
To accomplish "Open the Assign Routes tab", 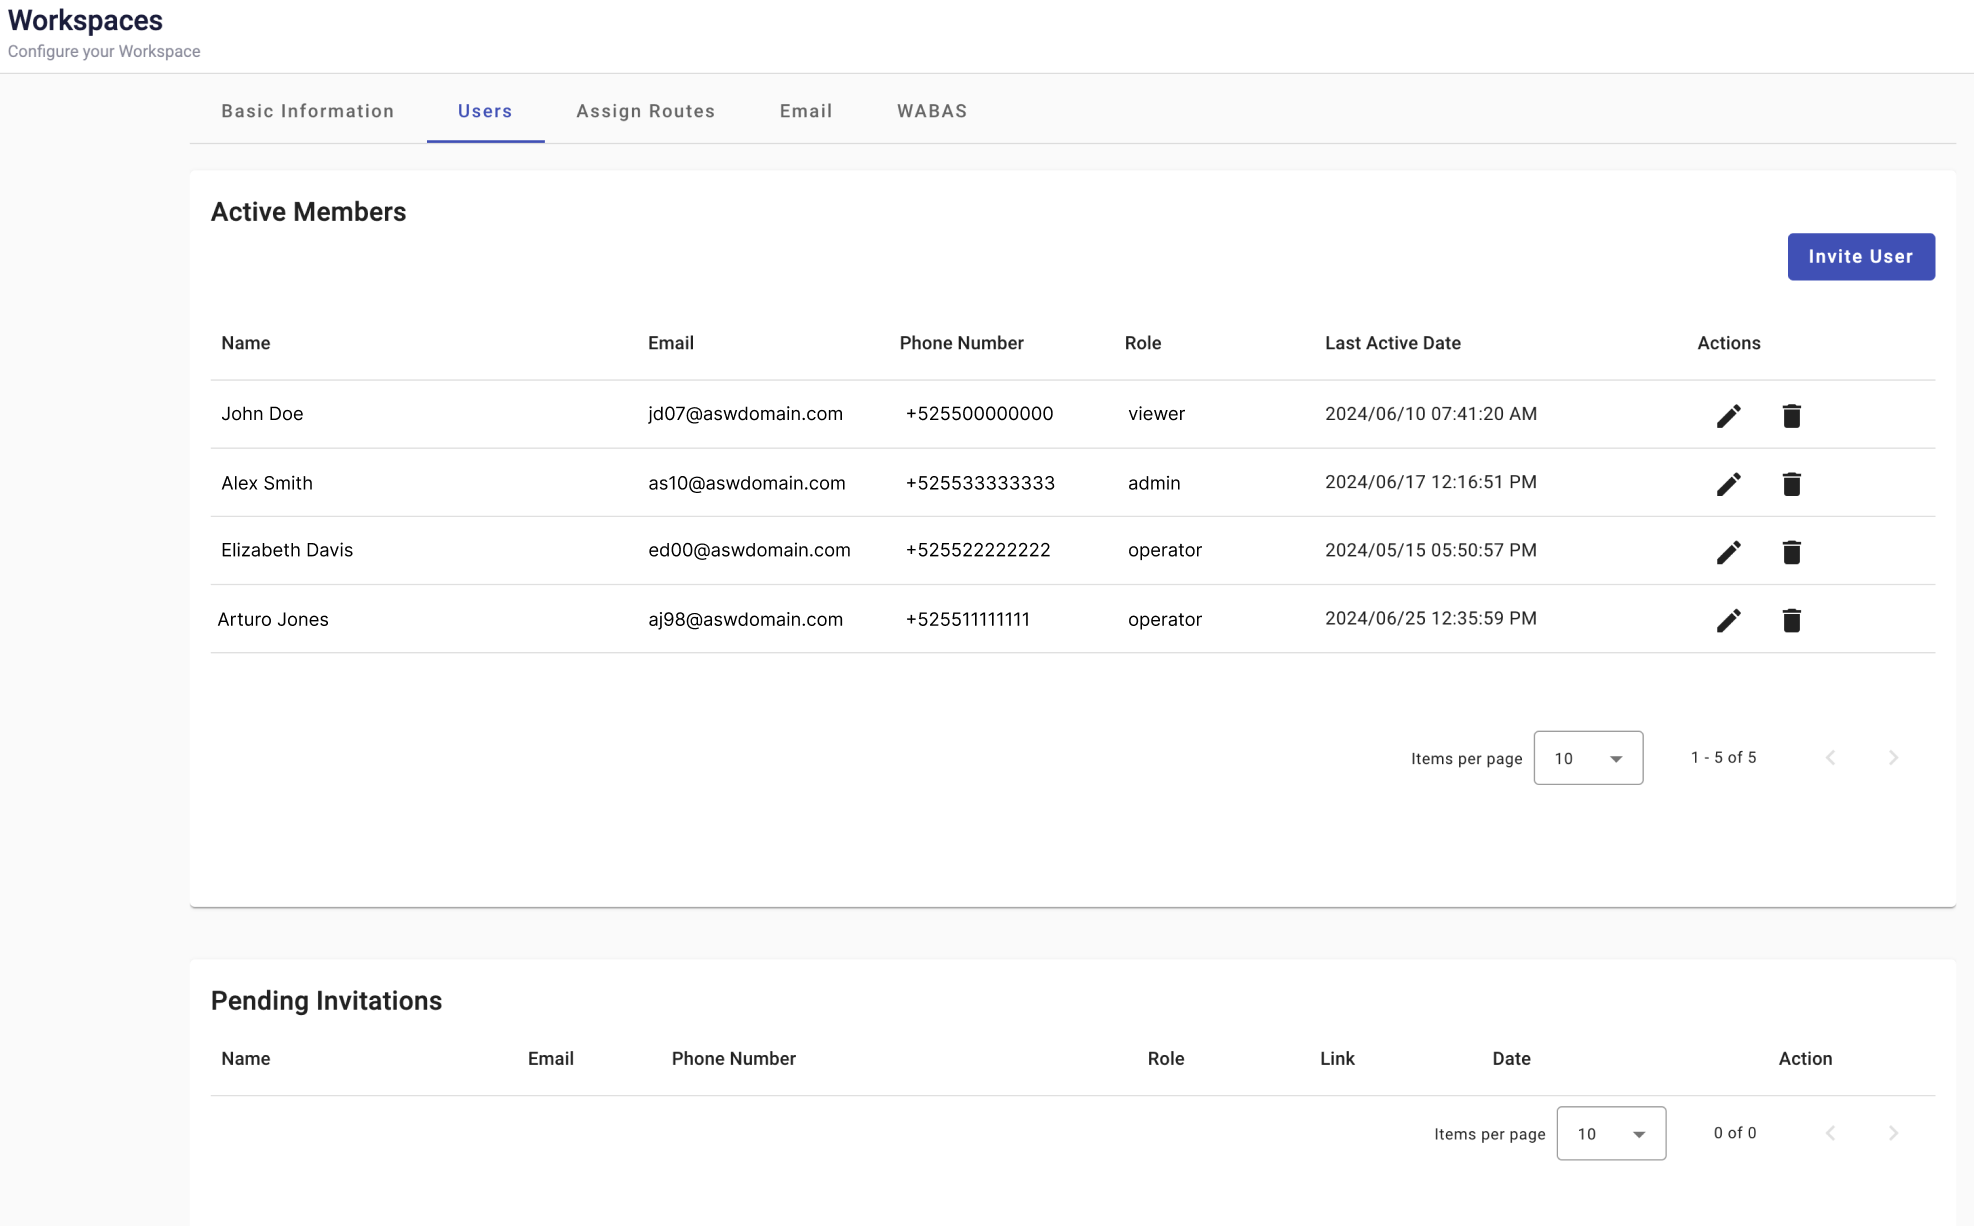I will pyautogui.click(x=646, y=111).
